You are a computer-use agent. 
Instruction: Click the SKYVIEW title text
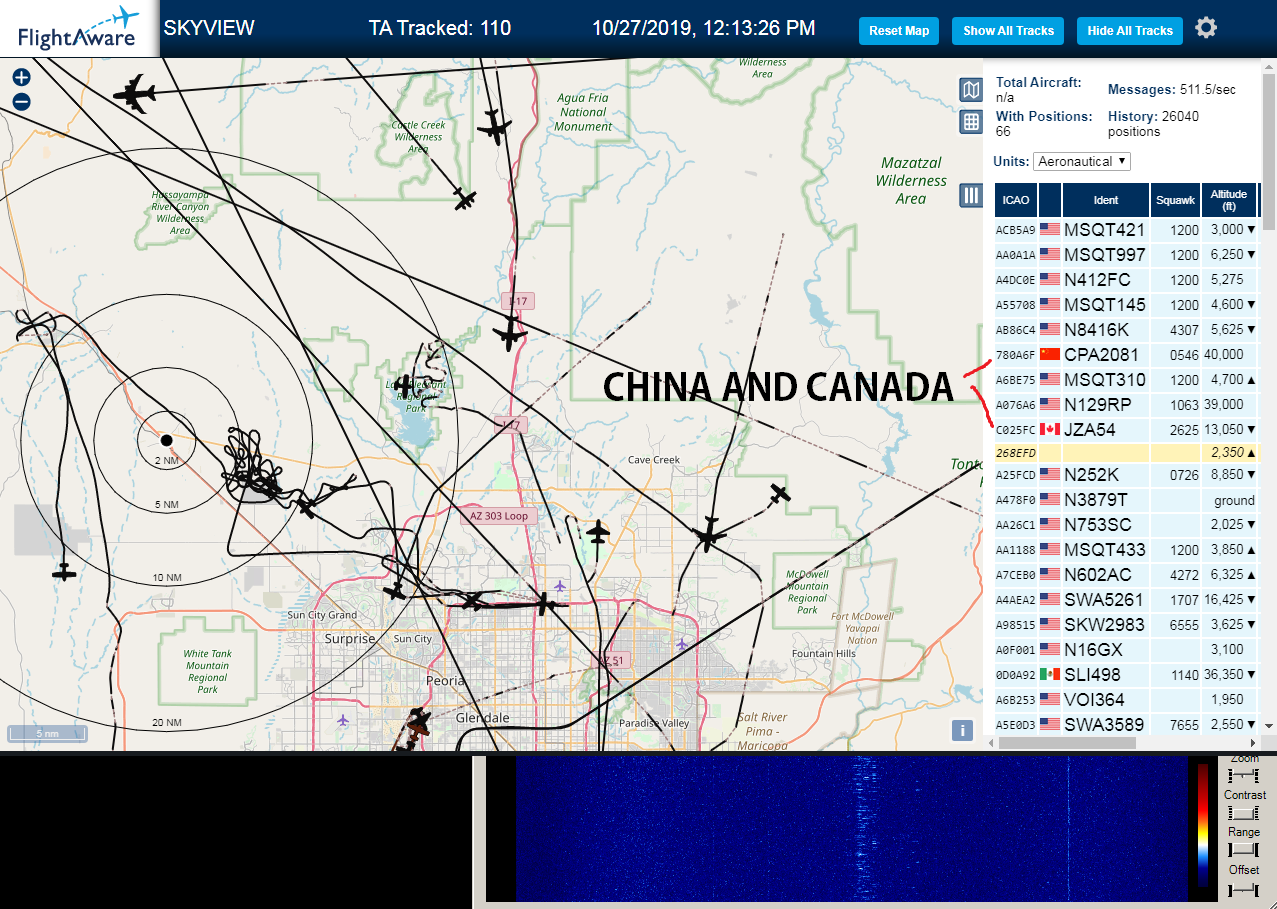pyautogui.click(x=209, y=28)
